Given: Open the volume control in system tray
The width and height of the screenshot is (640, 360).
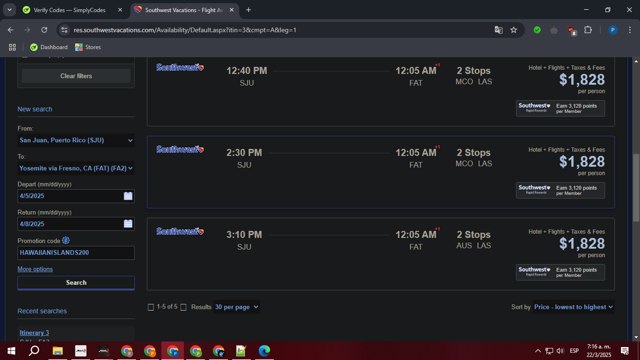Looking at the screenshot, I should coord(560,351).
